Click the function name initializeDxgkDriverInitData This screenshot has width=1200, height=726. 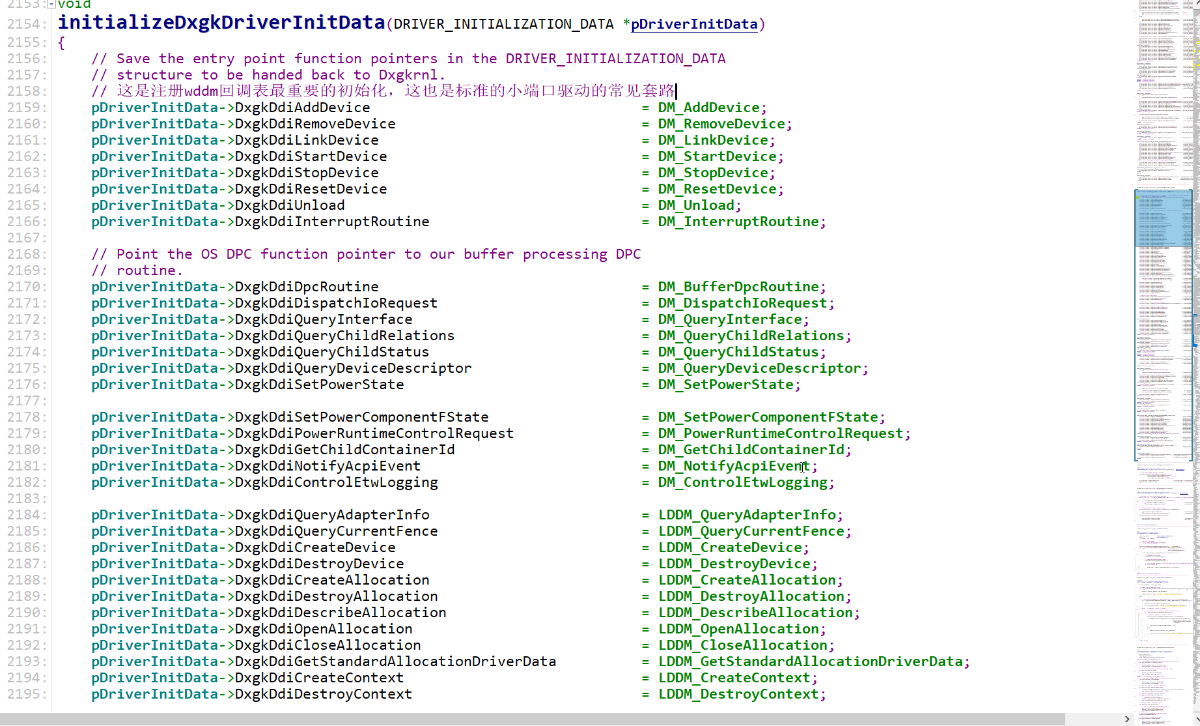(221, 22)
